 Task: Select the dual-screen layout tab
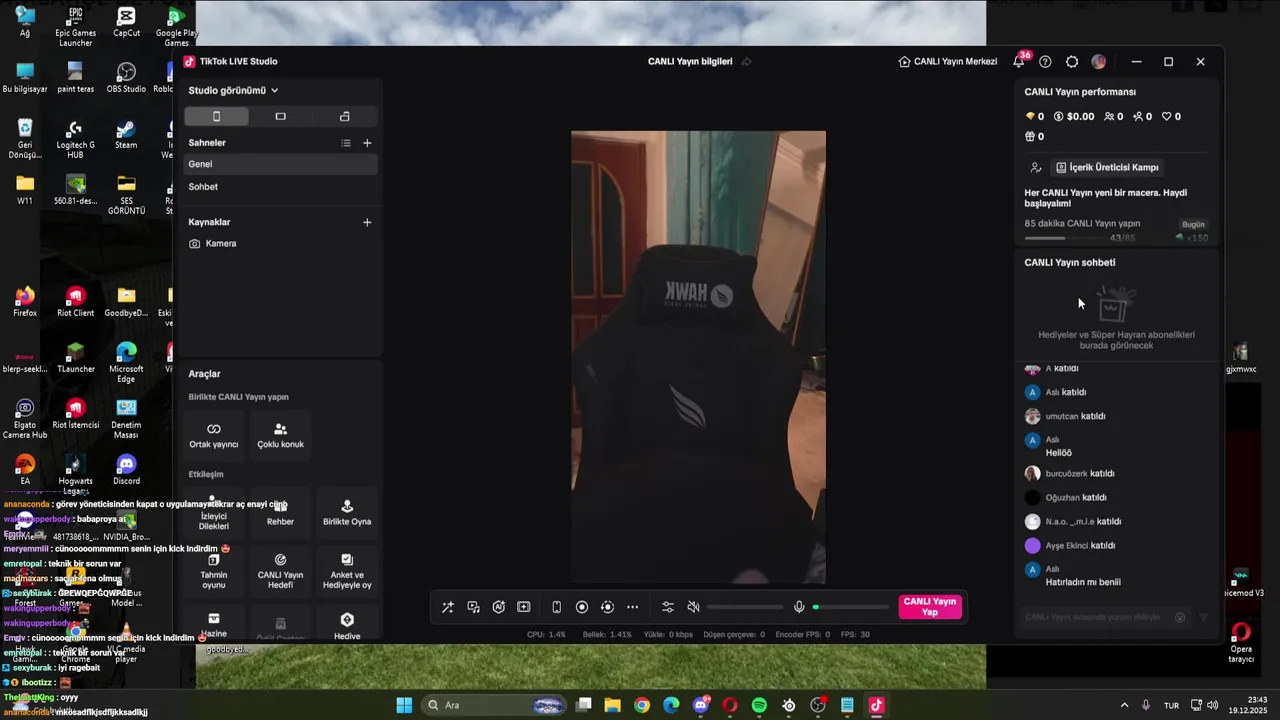coord(345,117)
